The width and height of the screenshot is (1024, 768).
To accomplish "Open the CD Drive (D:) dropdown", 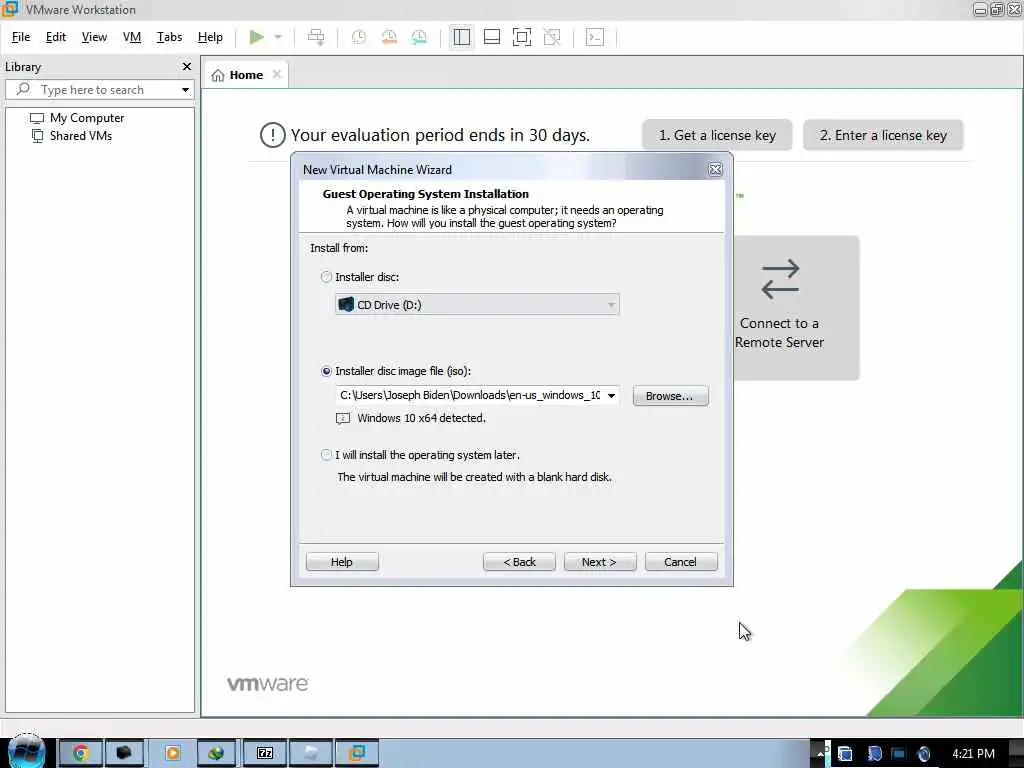I will [x=477, y=304].
